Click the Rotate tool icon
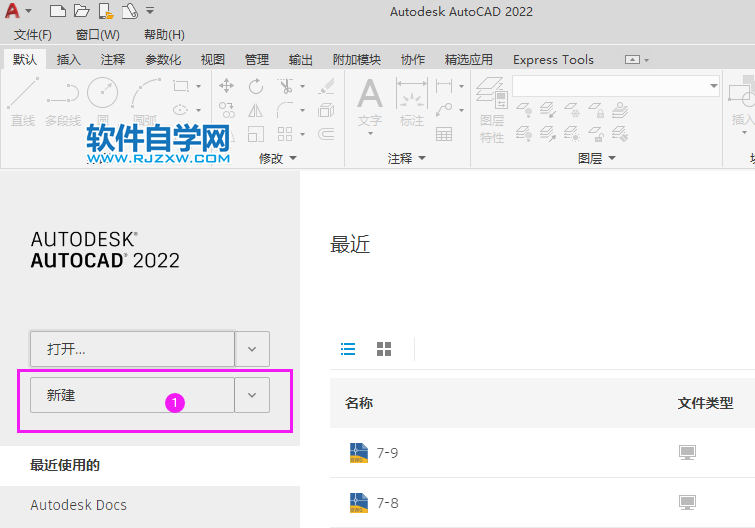755x528 pixels. (x=256, y=87)
